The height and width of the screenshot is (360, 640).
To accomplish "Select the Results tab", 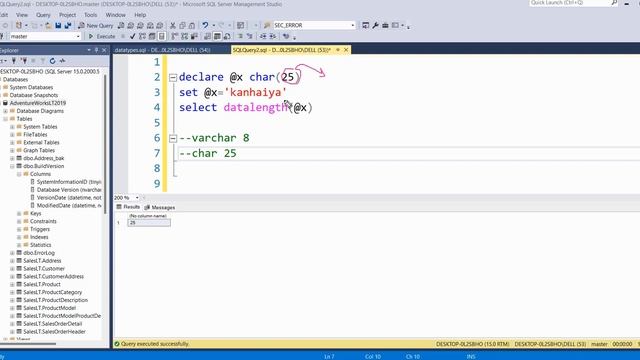I will pyautogui.click(x=128, y=207).
